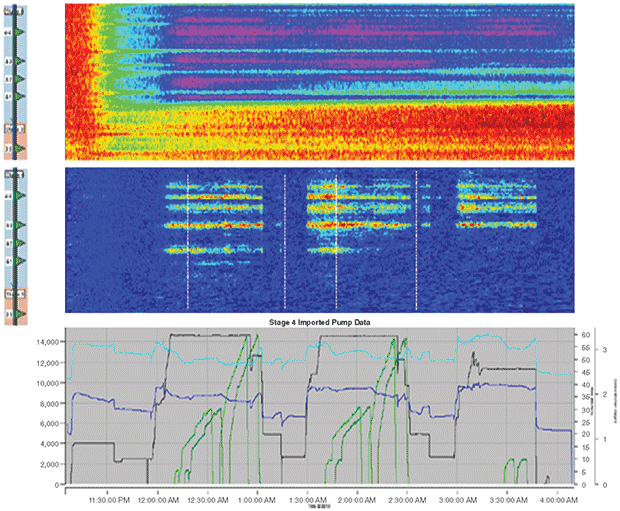
Task: Click topmost green marker in upper well track
Action: coord(20,33)
